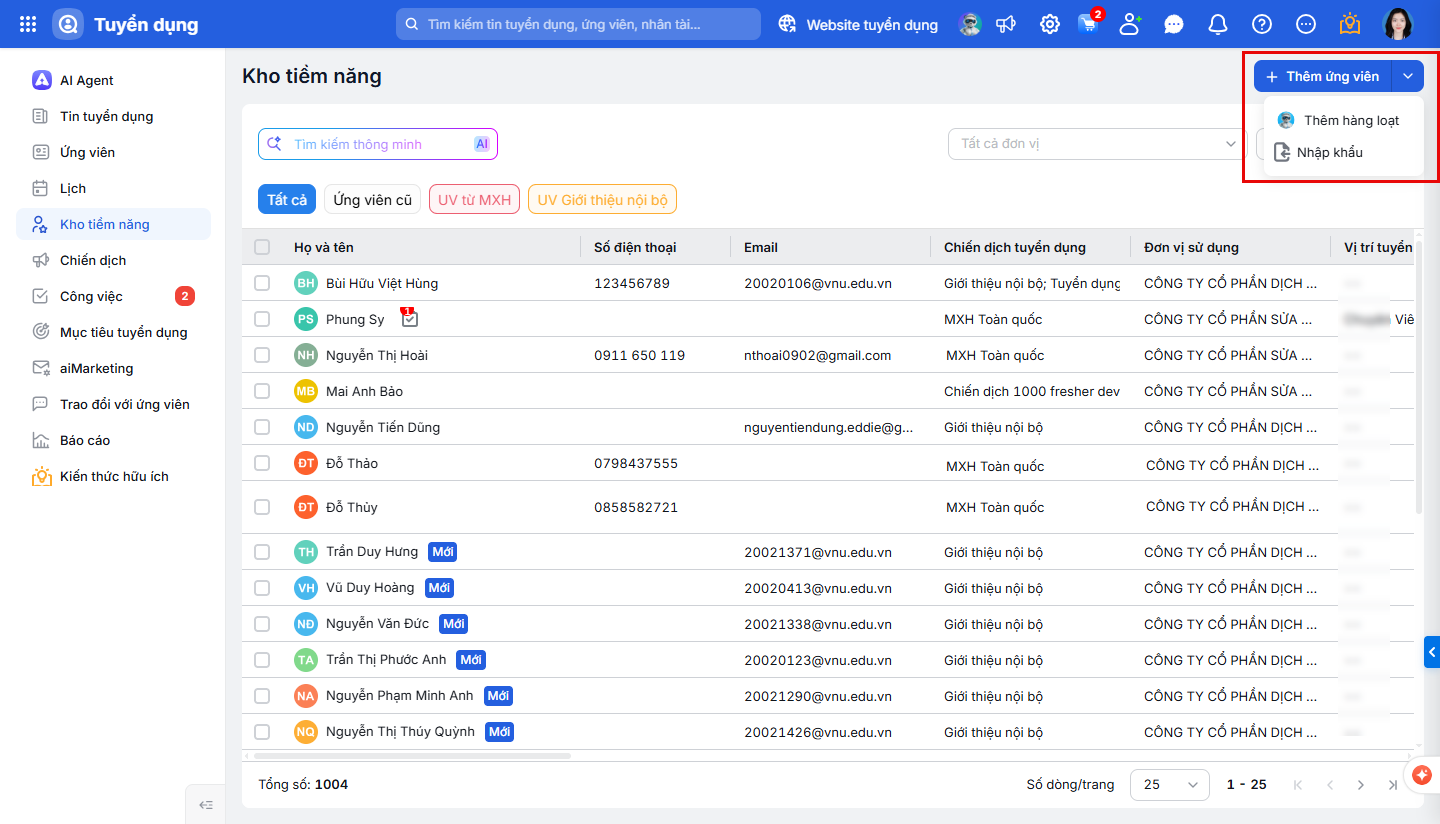This screenshot has height=824, width=1440.
Task: Open Mục tiêu tuyển dụng in sidebar
Action: point(113,332)
